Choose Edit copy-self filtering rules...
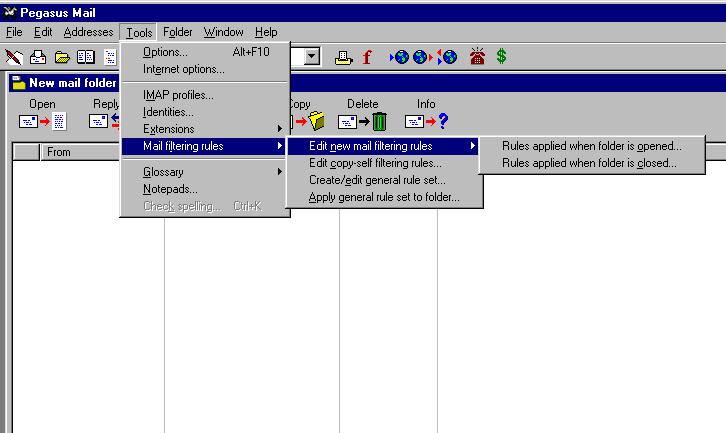The image size is (726, 433). (x=384, y=163)
